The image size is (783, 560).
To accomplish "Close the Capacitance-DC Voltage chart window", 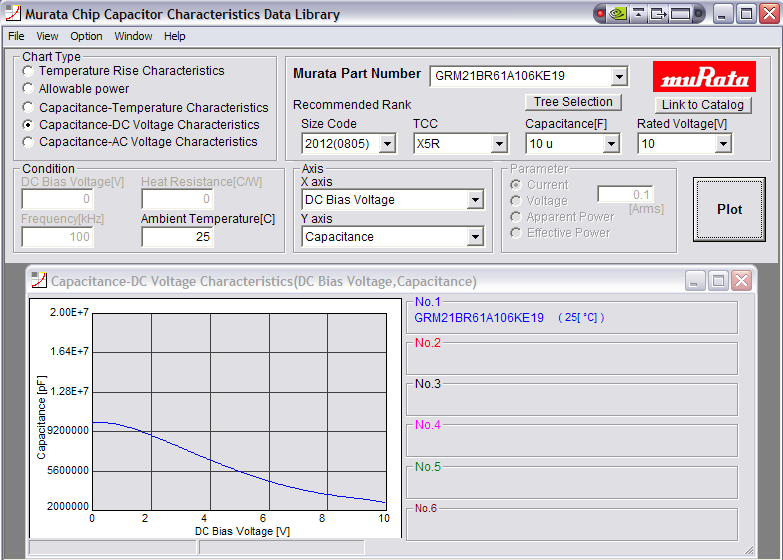I will [742, 281].
